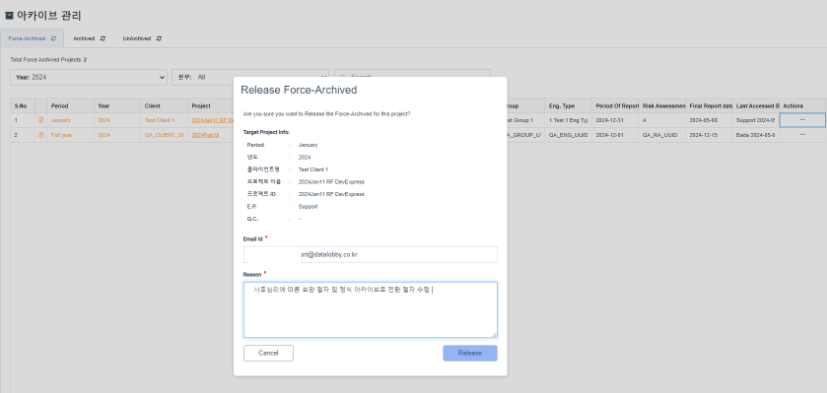The height and width of the screenshot is (393, 827).
Task: Click the Target Project Info heading
Action: coord(266,132)
